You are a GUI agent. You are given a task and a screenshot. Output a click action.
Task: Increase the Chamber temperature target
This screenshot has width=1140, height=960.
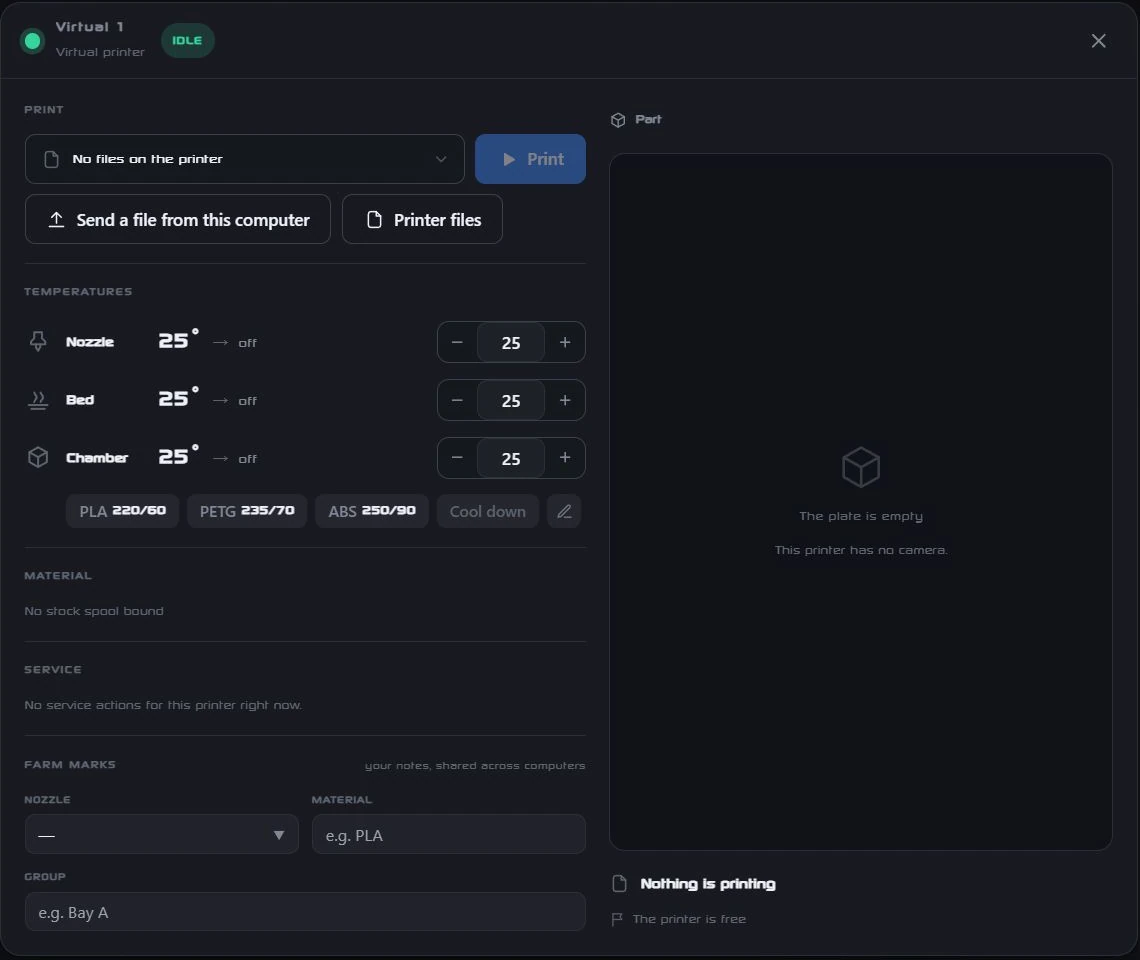[x=565, y=457]
